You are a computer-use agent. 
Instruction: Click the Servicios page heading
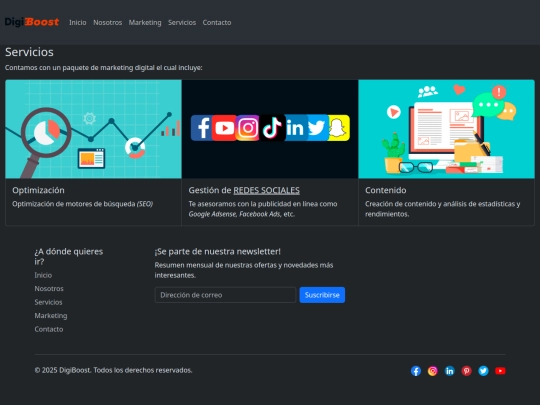point(29,52)
